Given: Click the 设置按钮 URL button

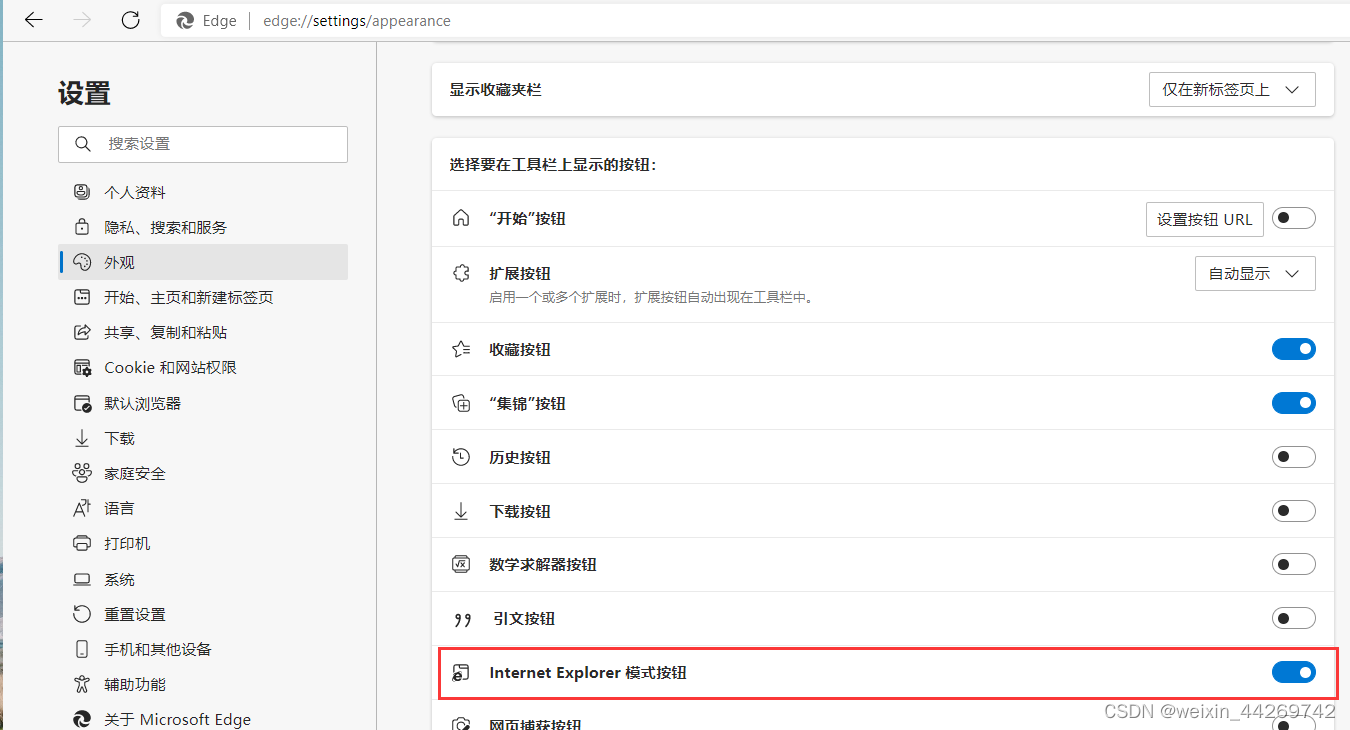Looking at the screenshot, I should coord(1204,219).
